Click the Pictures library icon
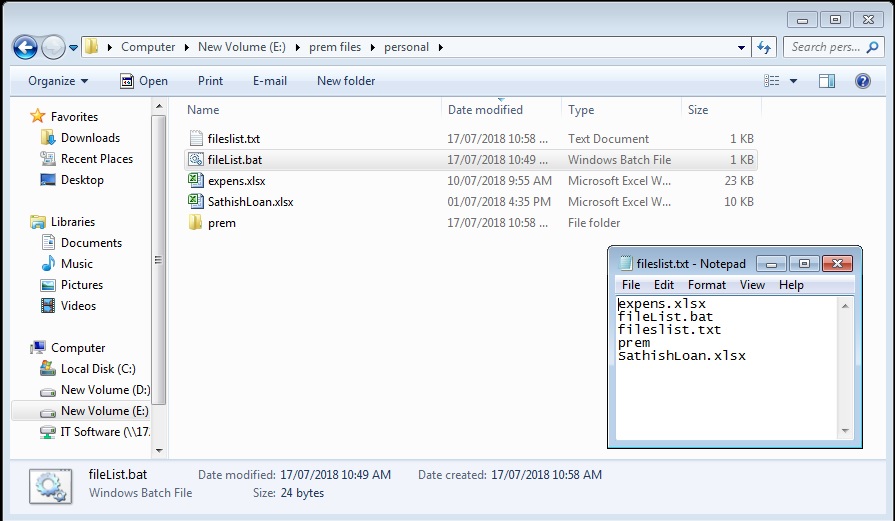Screen dimensions: 895x521 (48, 285)
